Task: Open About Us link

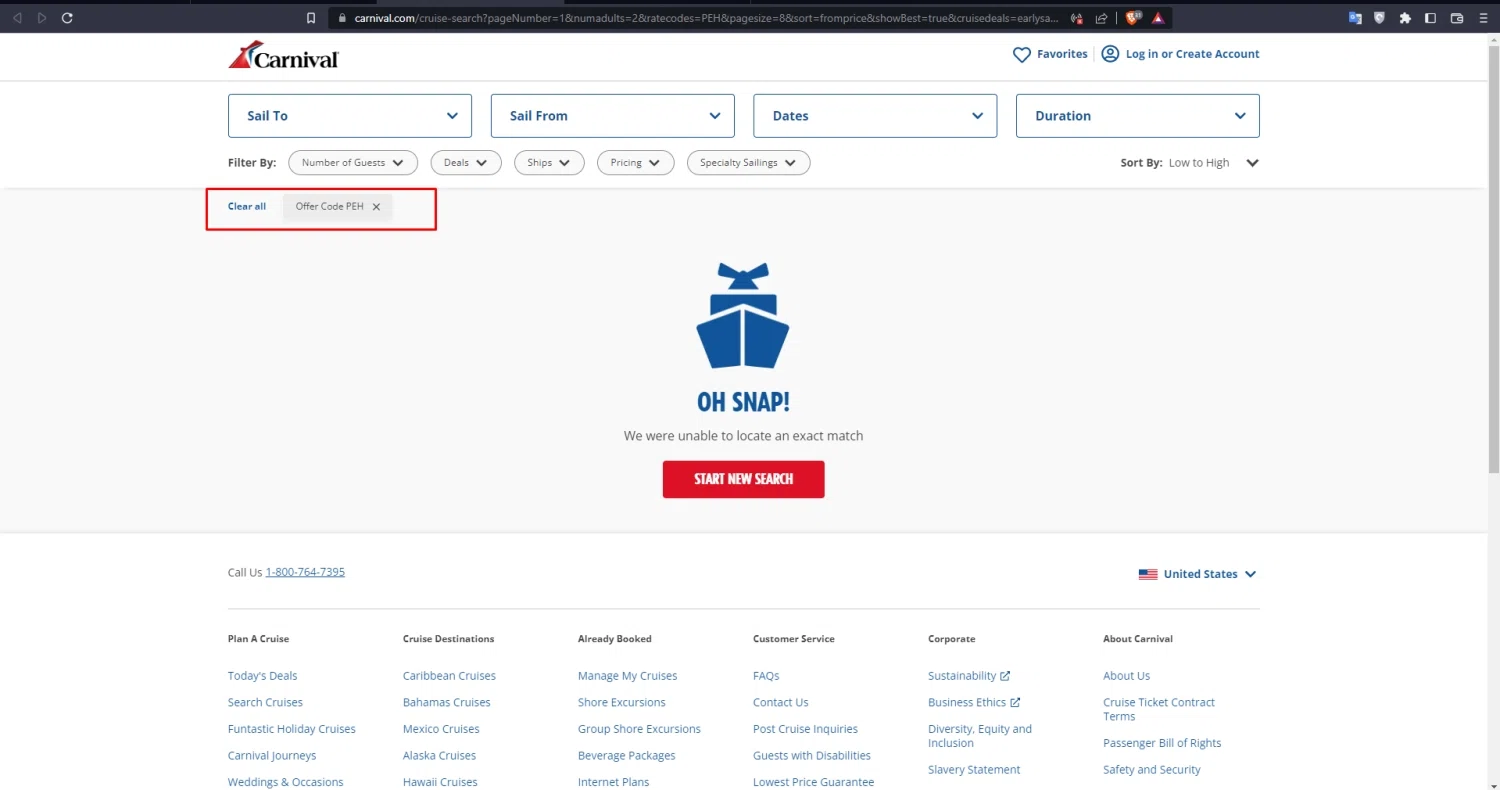Action: tap(1127, 676)
